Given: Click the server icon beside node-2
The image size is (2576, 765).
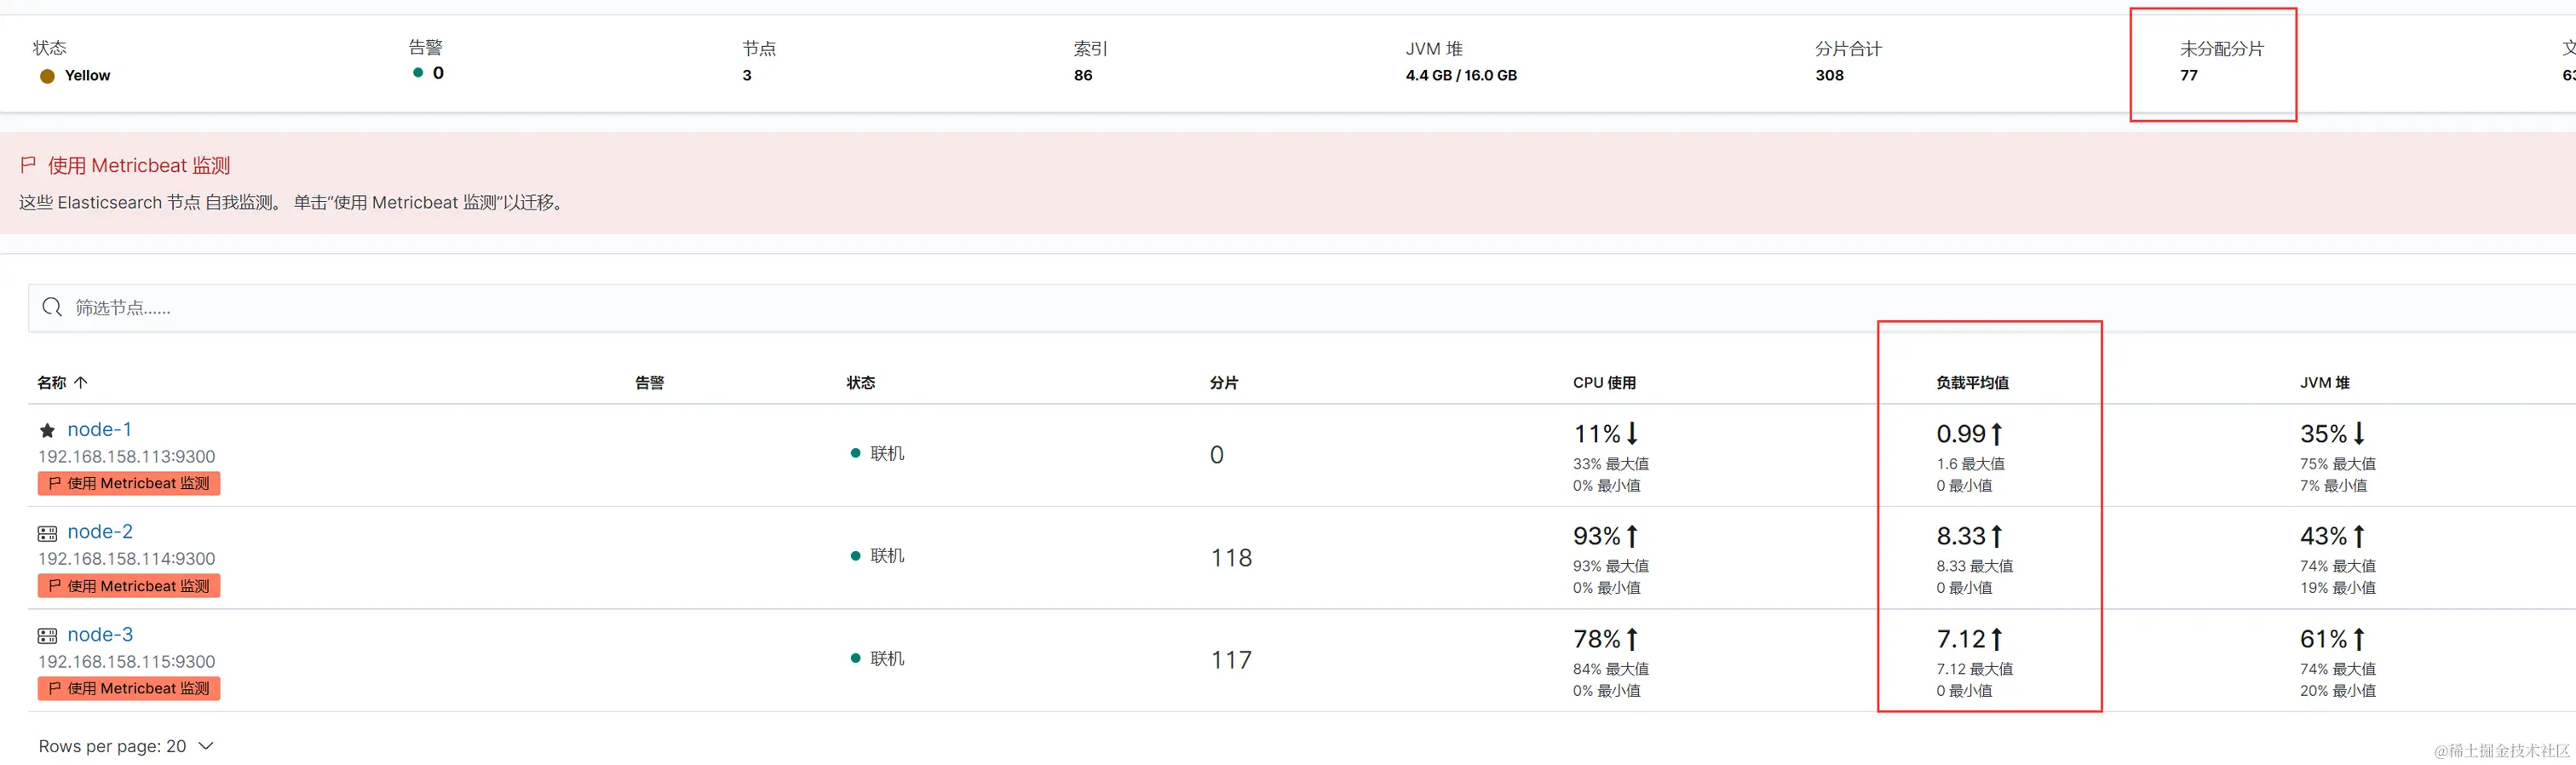Looking at the screenshot, I should point(47,533).
